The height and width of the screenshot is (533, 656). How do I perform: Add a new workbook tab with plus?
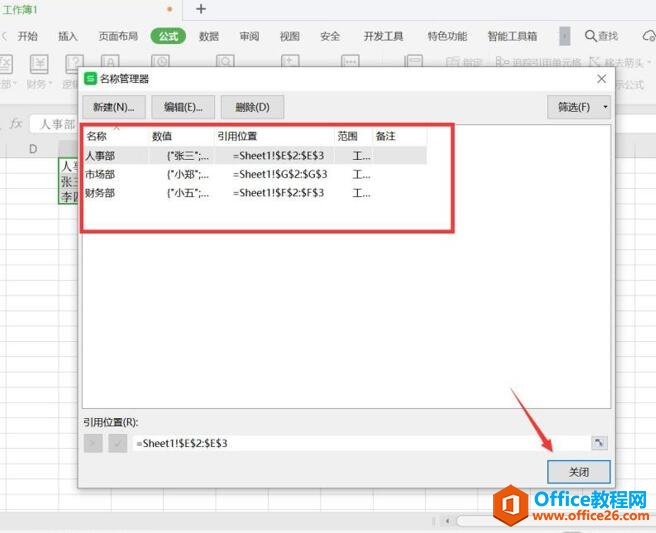pos(201,9)
